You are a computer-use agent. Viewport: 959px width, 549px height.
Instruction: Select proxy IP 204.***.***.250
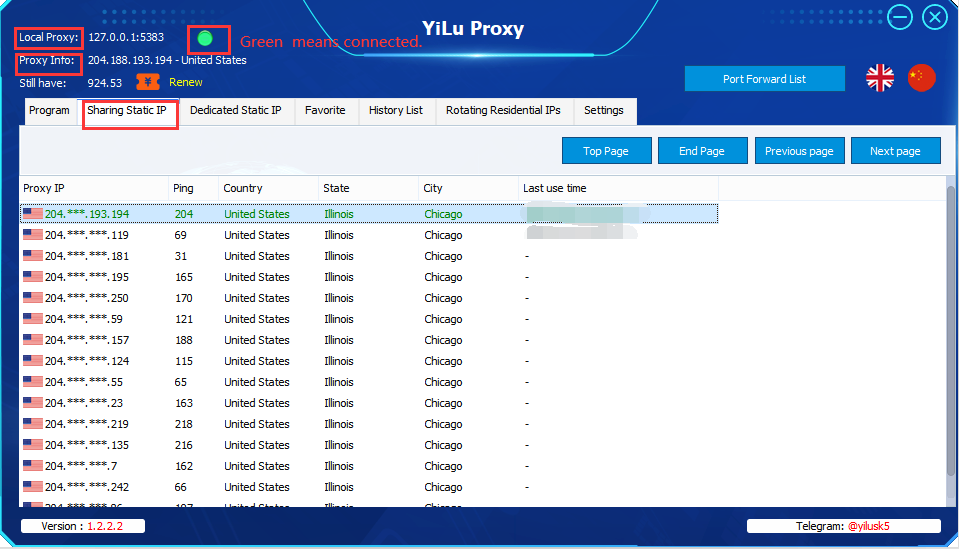(x=87, y=298)
